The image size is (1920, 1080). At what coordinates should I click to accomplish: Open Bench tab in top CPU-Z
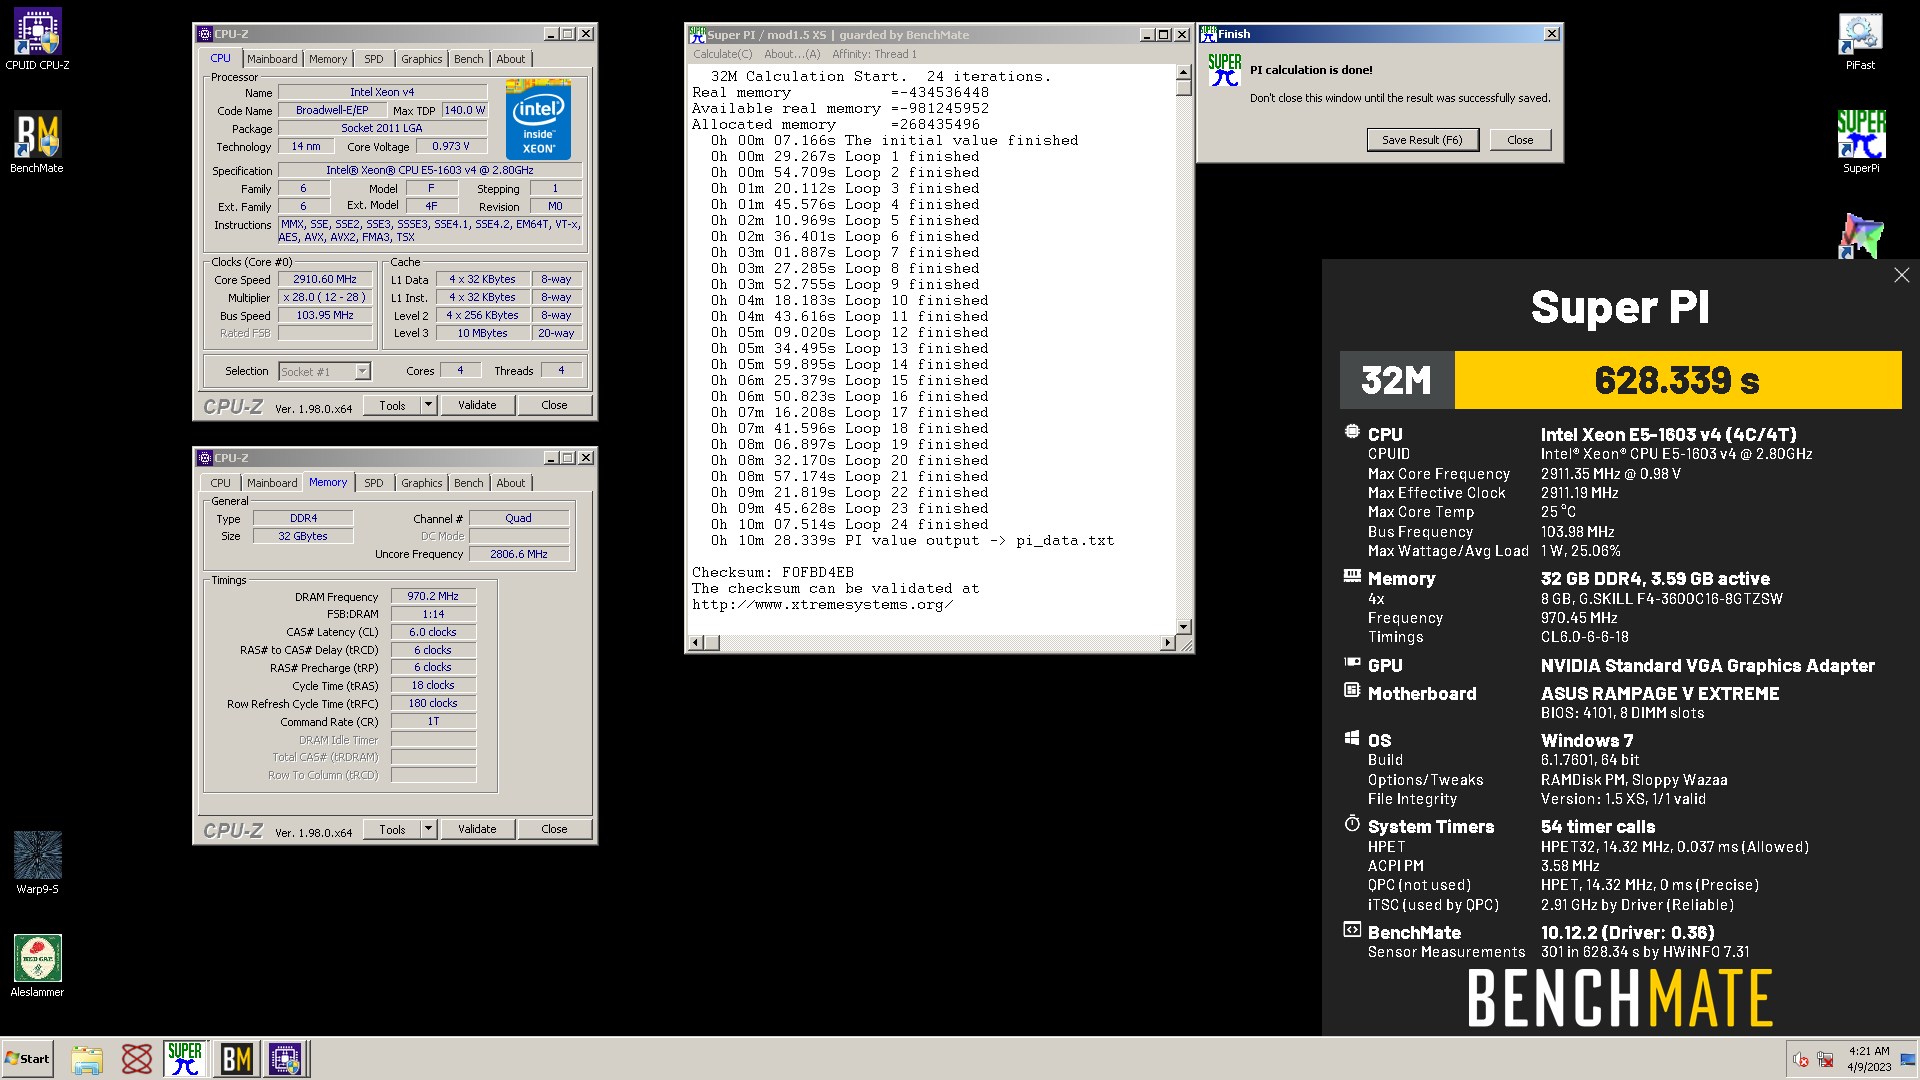[468, 59]
